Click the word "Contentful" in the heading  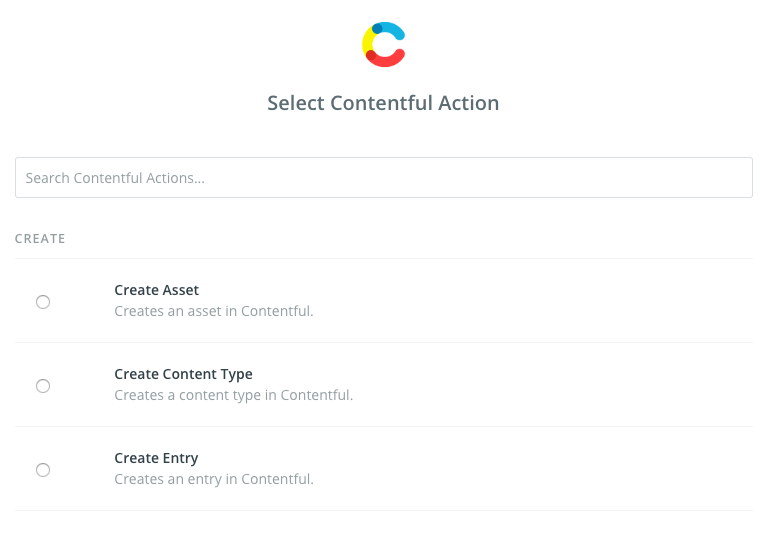(x=382, y=103)
